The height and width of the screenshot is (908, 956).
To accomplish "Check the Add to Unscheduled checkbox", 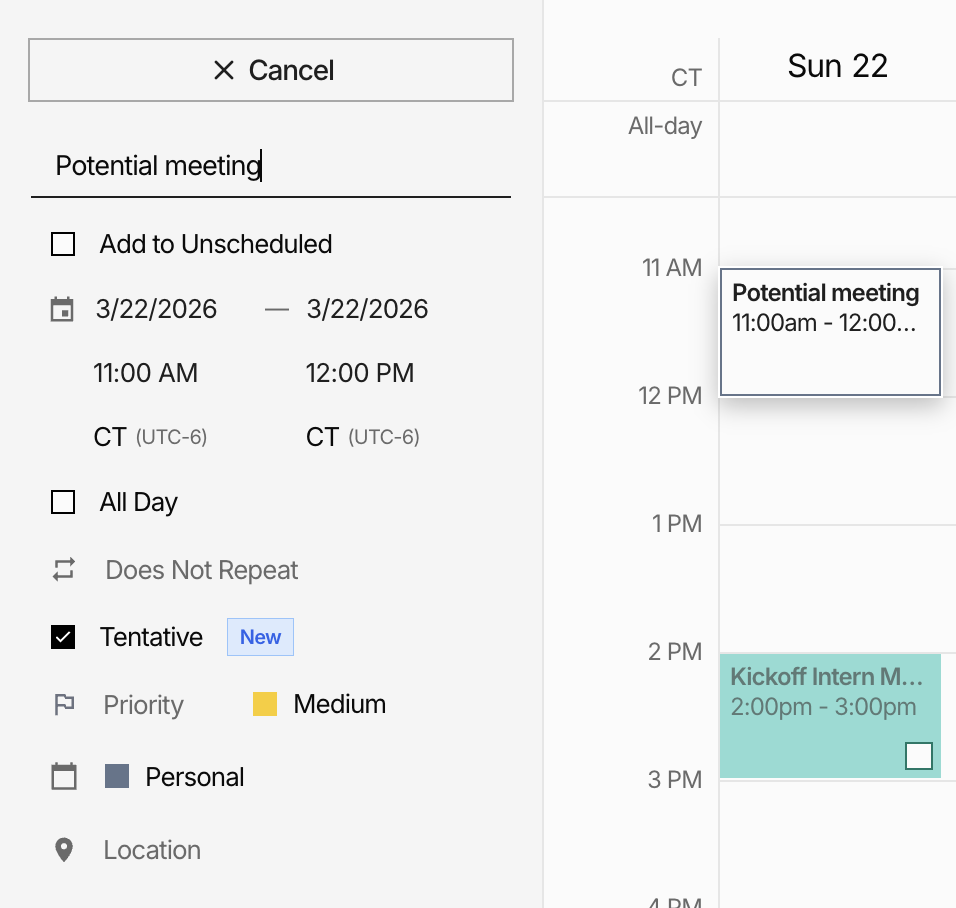I will click(x=63, y=244).
